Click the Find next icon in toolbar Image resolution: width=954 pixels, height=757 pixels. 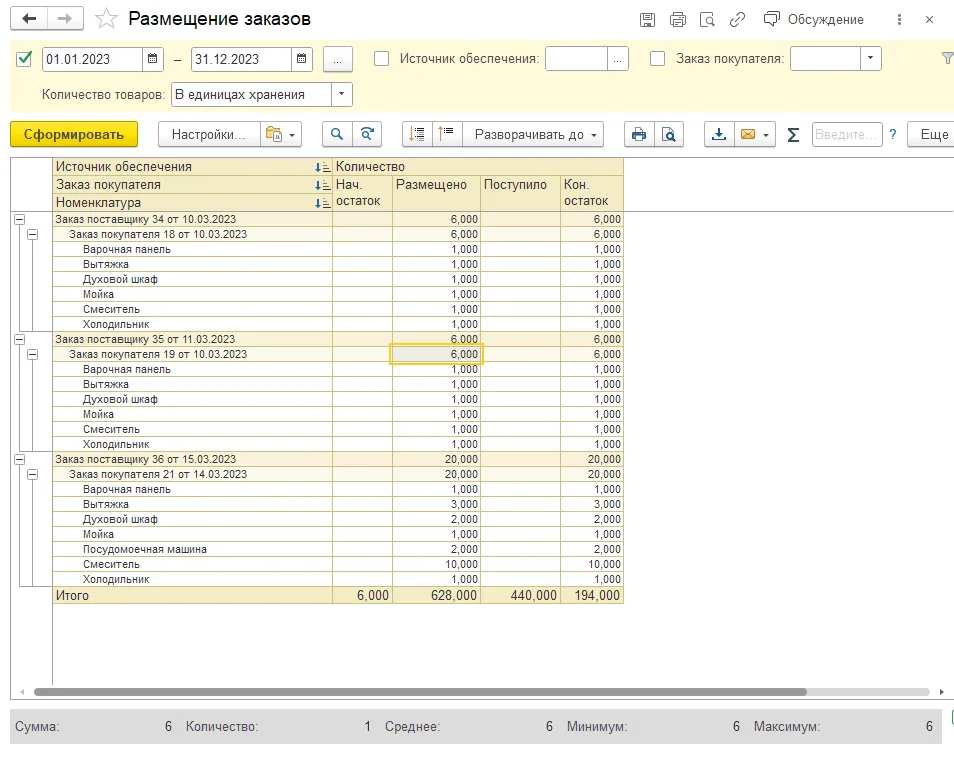pyautogui.click(x=367, y=134)
